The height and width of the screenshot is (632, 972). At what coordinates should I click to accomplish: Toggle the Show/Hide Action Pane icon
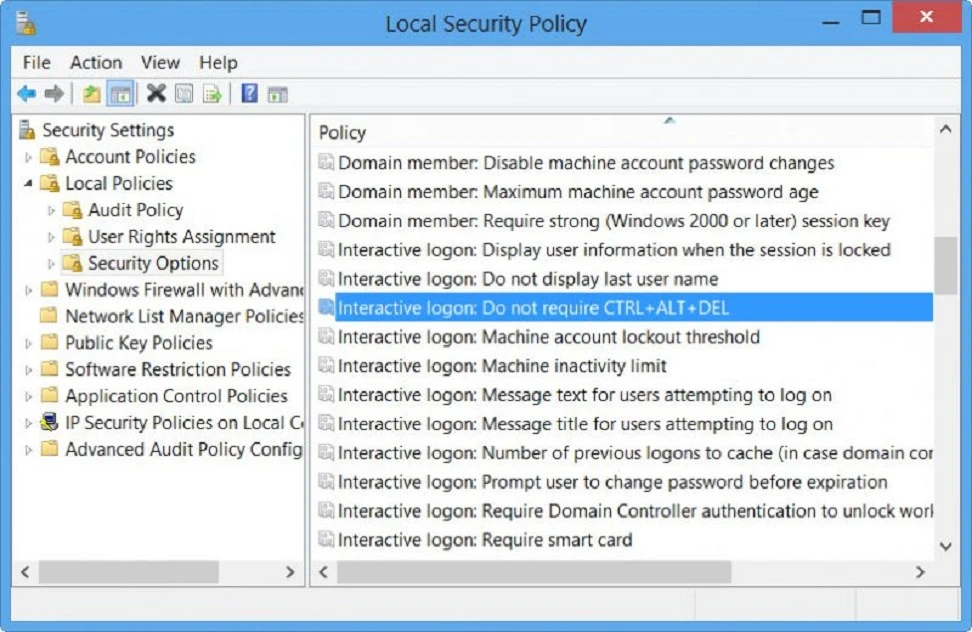[277, 94]
